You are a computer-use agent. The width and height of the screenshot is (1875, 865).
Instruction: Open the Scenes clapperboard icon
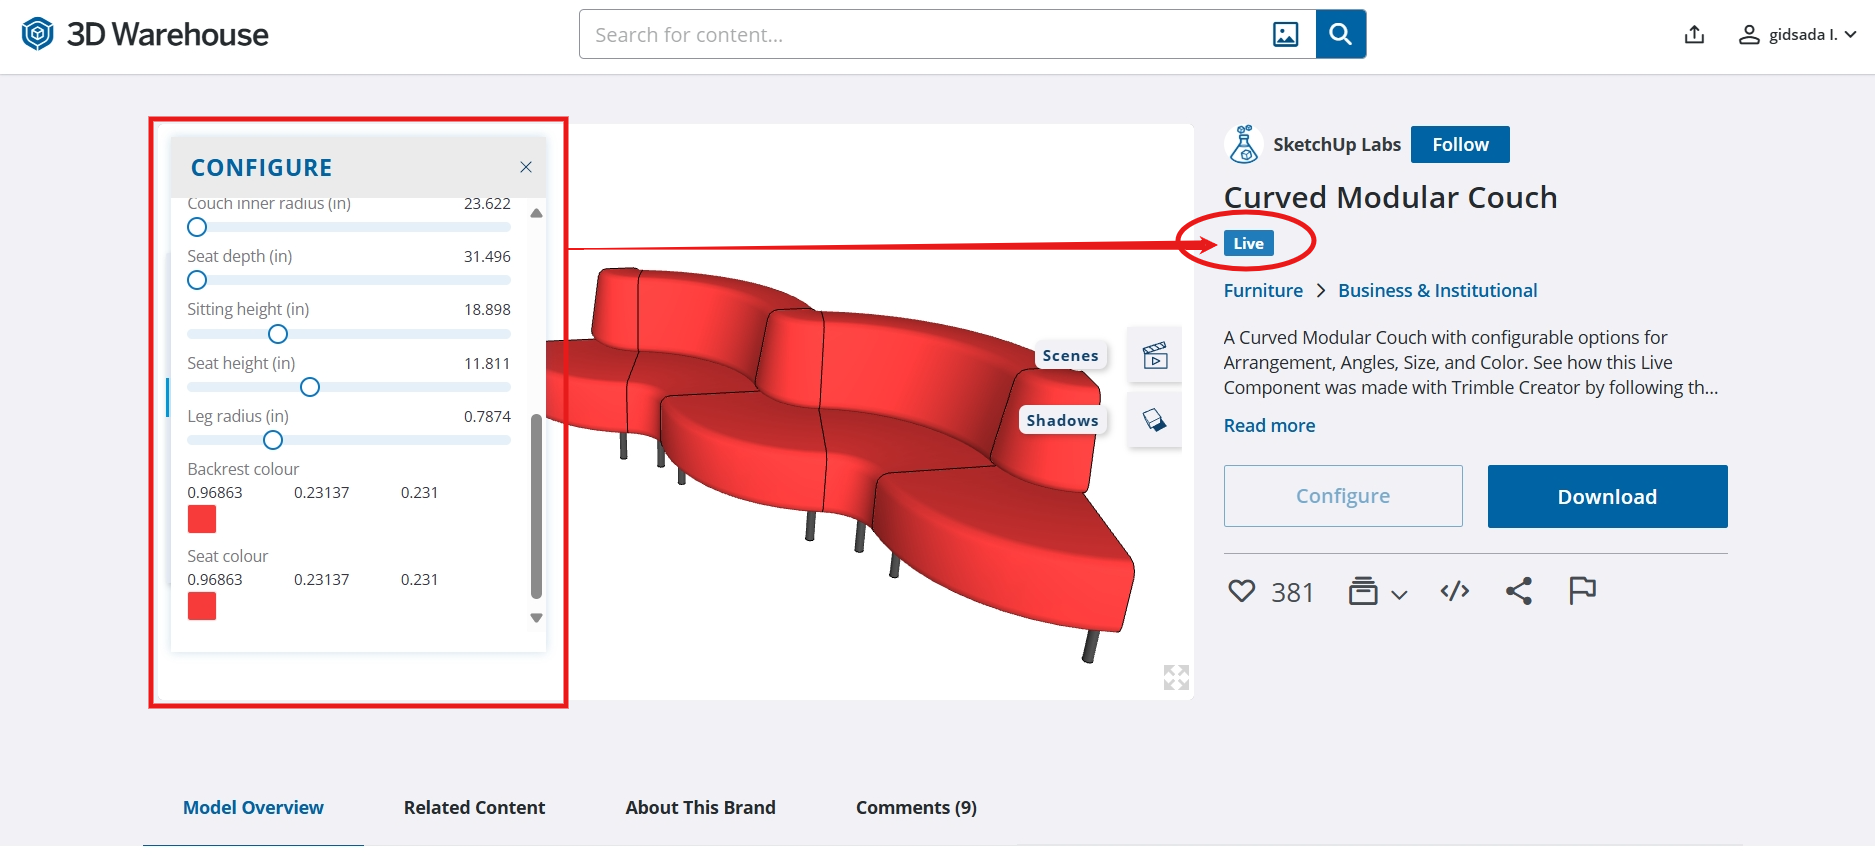(x=1155, y=355)
